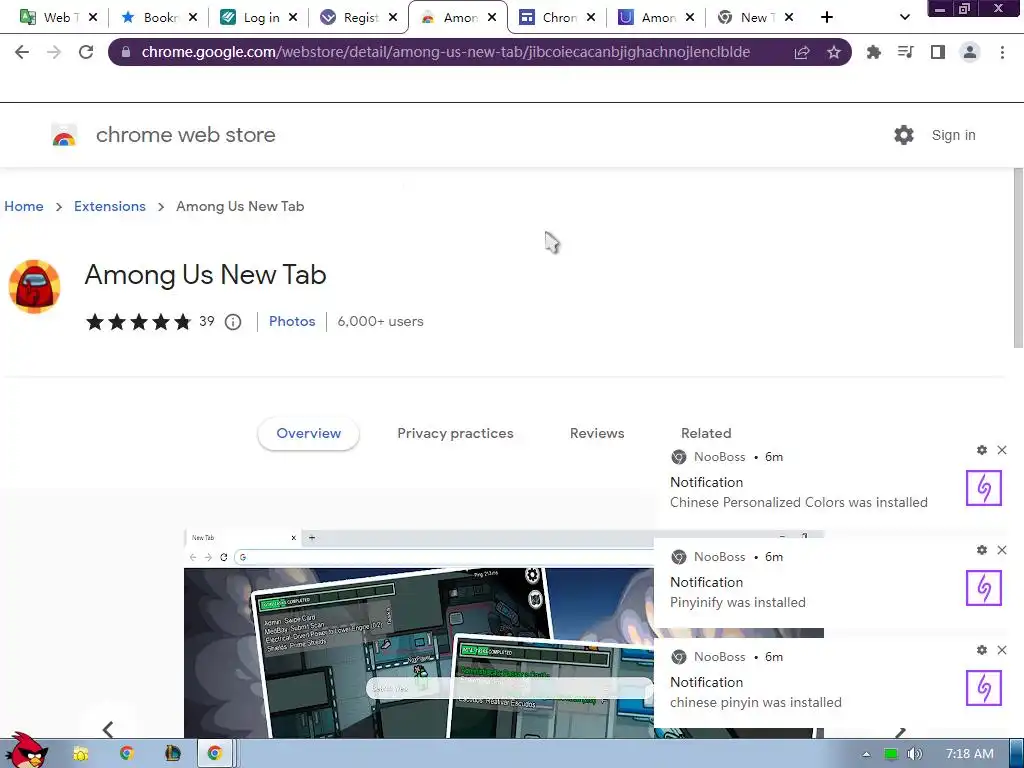Open the Extensions puzzle icon
The height and width of the screenshot is (768, 1024).
[873, 52]
